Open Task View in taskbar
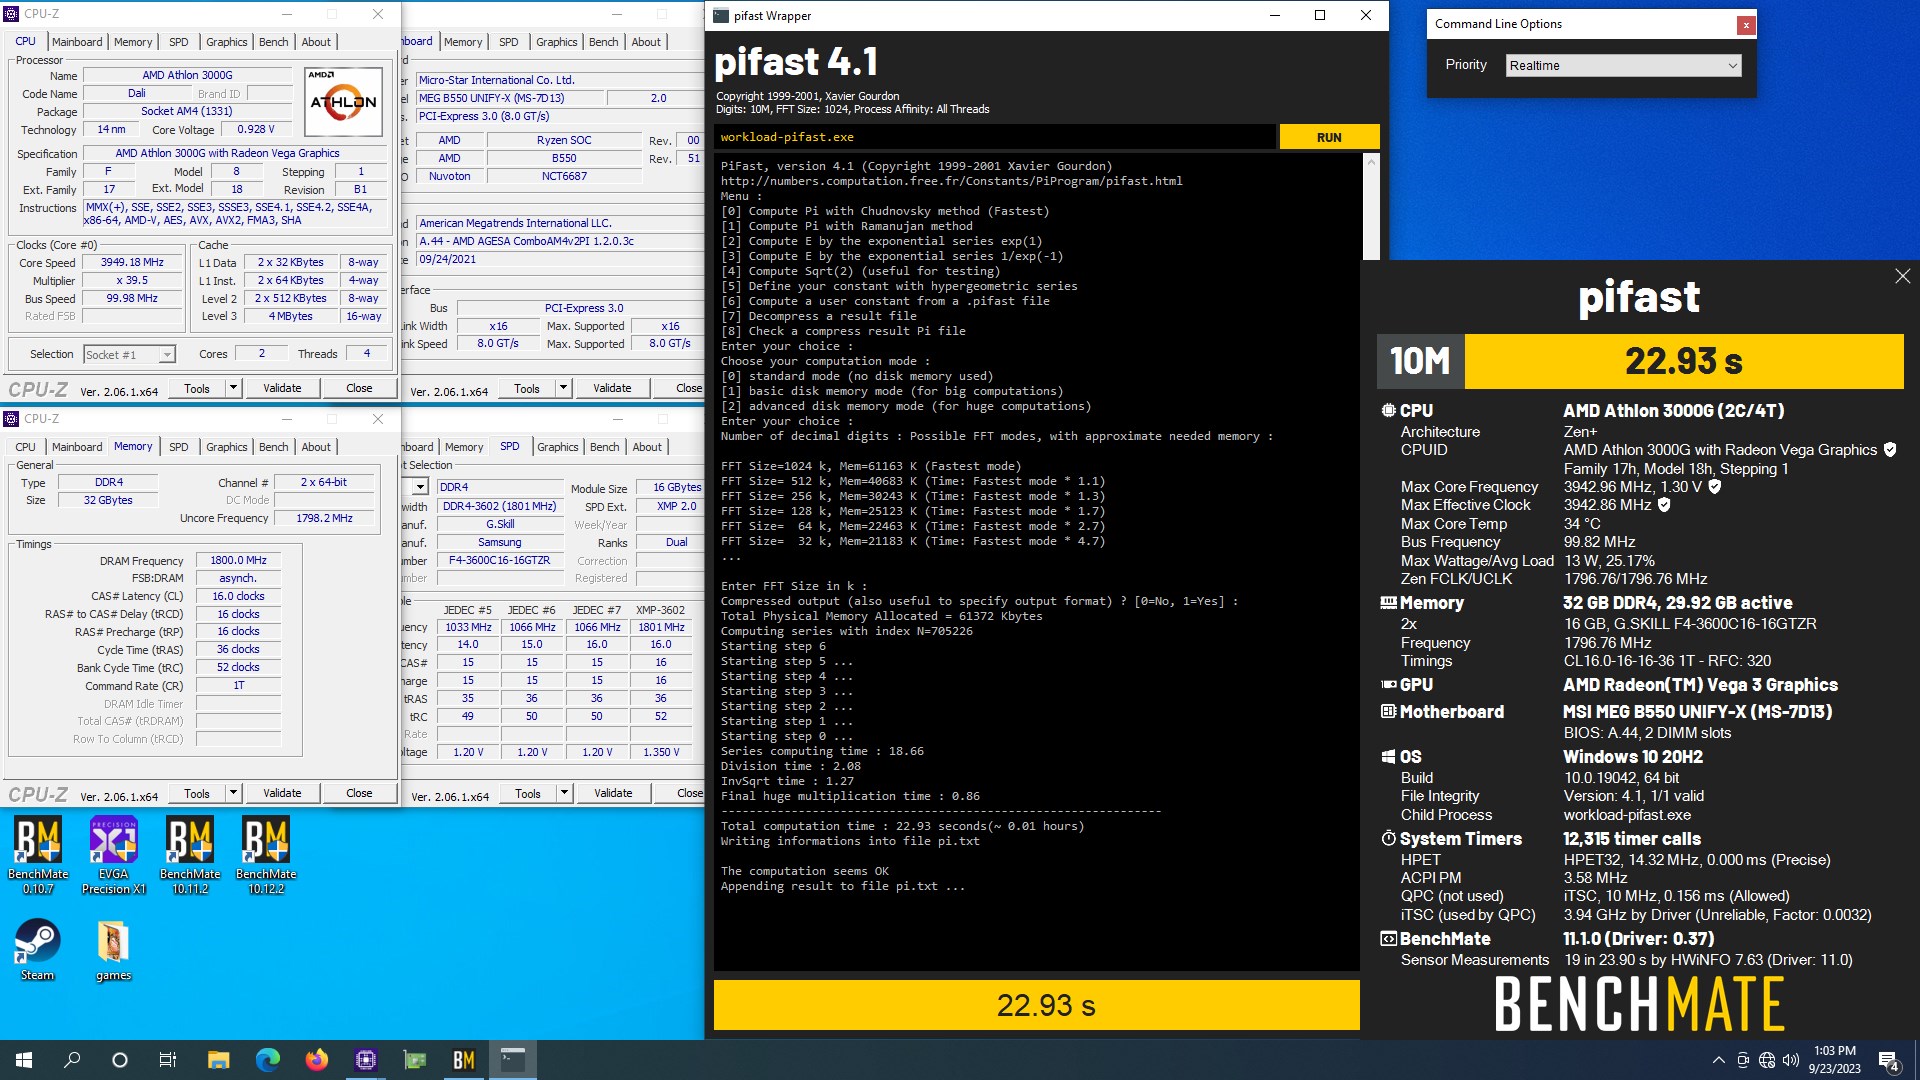The height and width of the screenshot is (1080, 1920). coord(168,1060)
